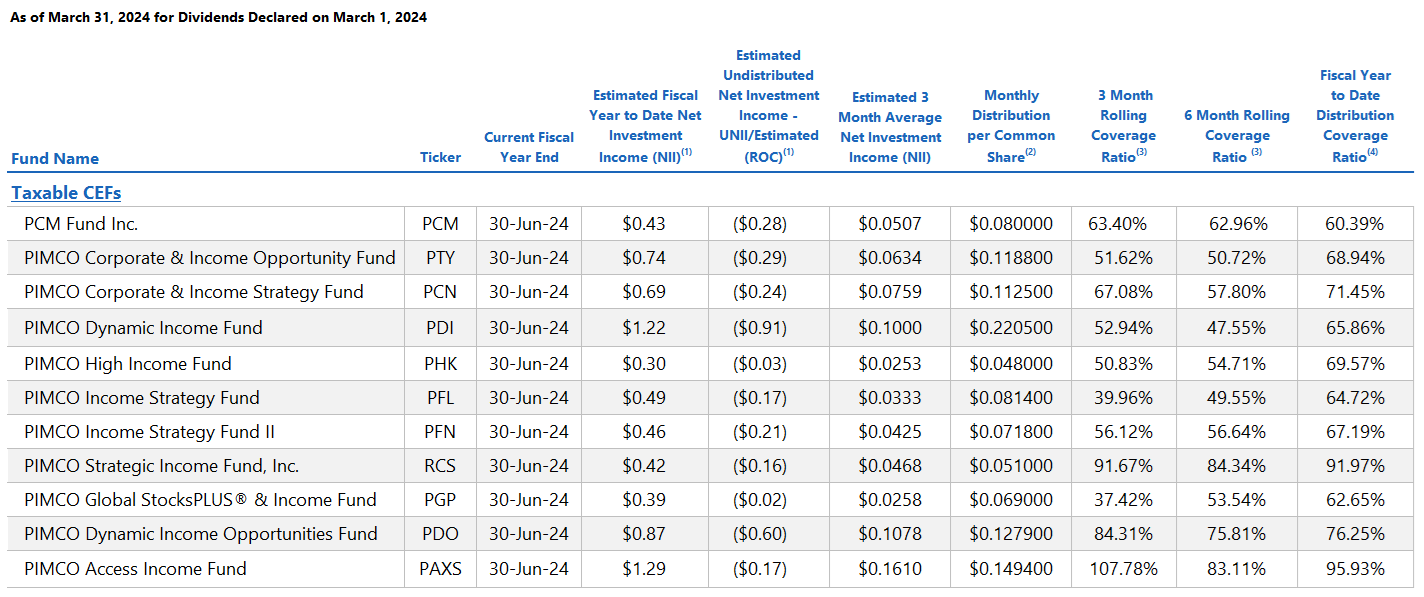Select the ($0.91) undistributed income cell
The image size is (1424, 597).
tap(760, 328)
